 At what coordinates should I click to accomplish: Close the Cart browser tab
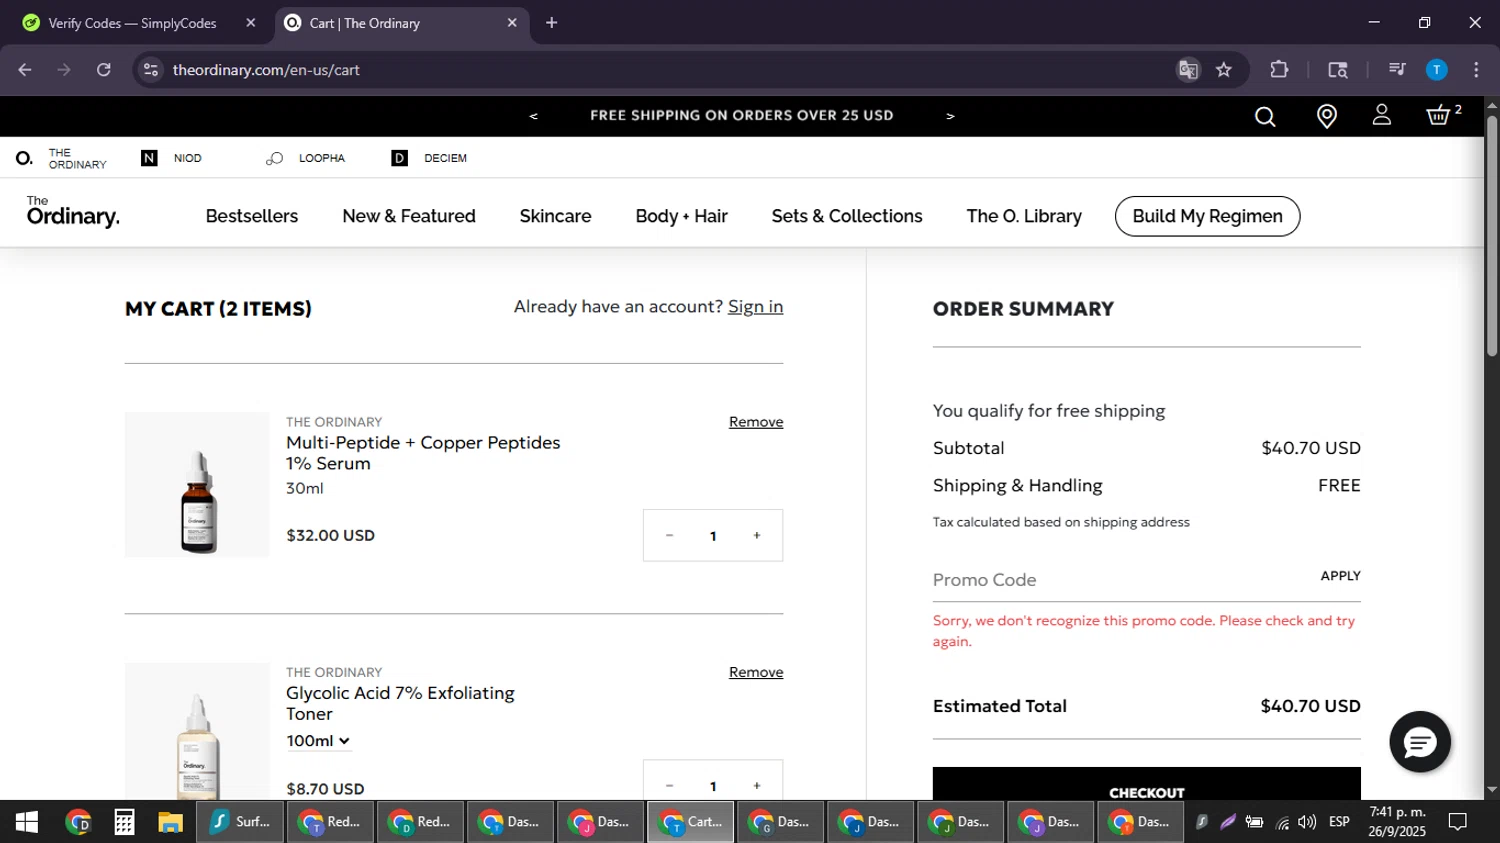pyautogui.click(x=512, y=23)
